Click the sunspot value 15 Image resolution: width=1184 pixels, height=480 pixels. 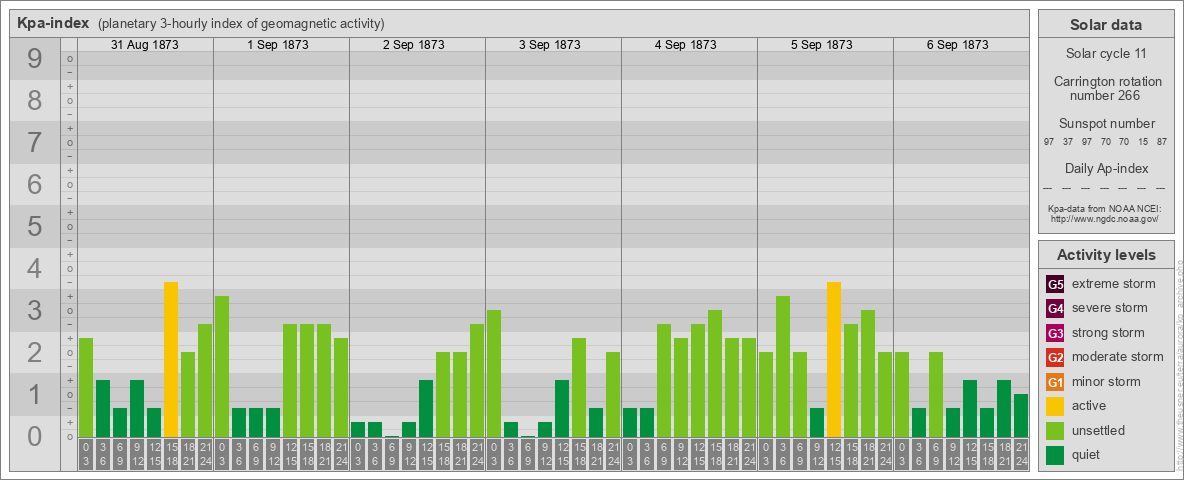click(1144, 142)
